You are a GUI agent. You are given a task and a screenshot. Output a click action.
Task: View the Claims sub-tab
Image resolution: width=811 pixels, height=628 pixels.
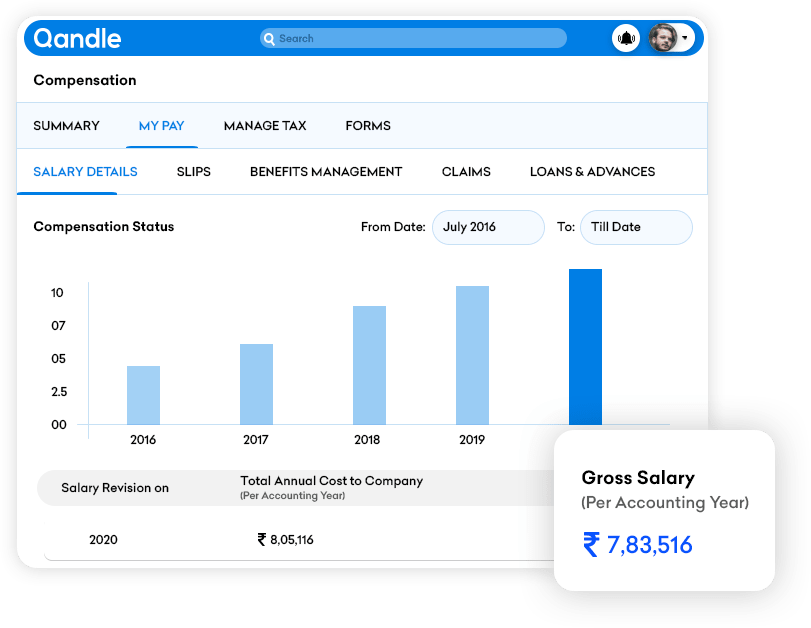466,172
